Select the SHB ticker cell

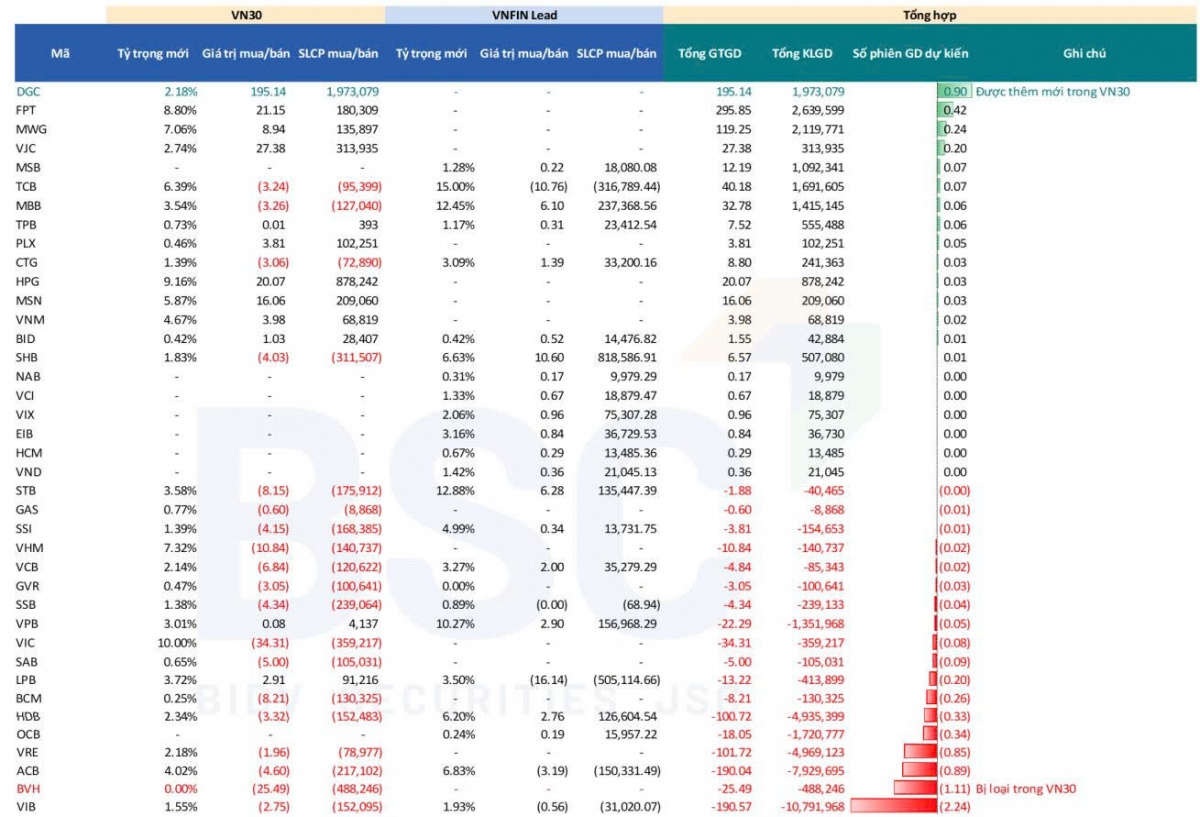point(28,357)
